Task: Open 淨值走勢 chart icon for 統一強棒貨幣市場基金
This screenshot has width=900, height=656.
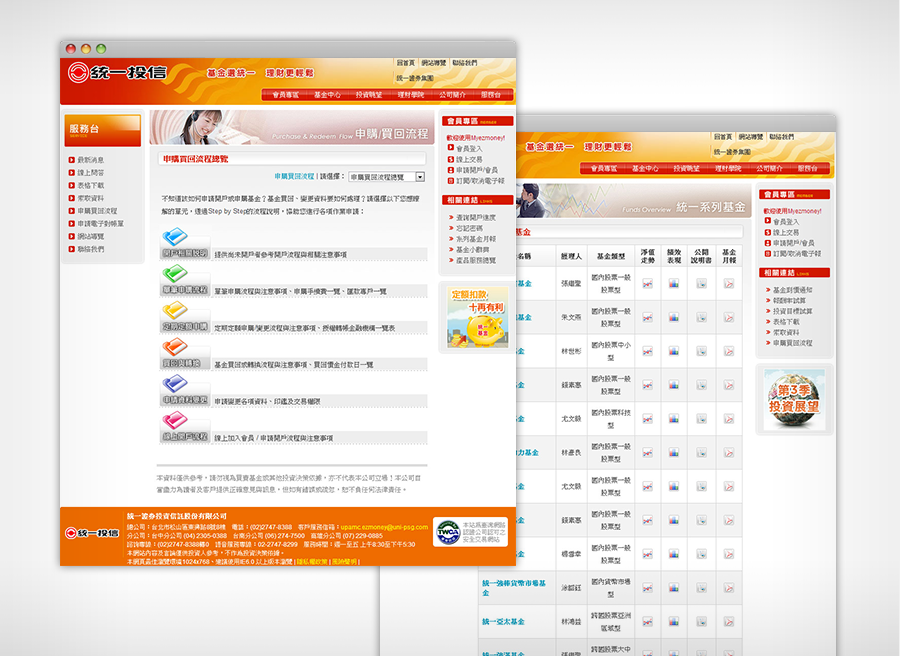Action: point(647,588)
